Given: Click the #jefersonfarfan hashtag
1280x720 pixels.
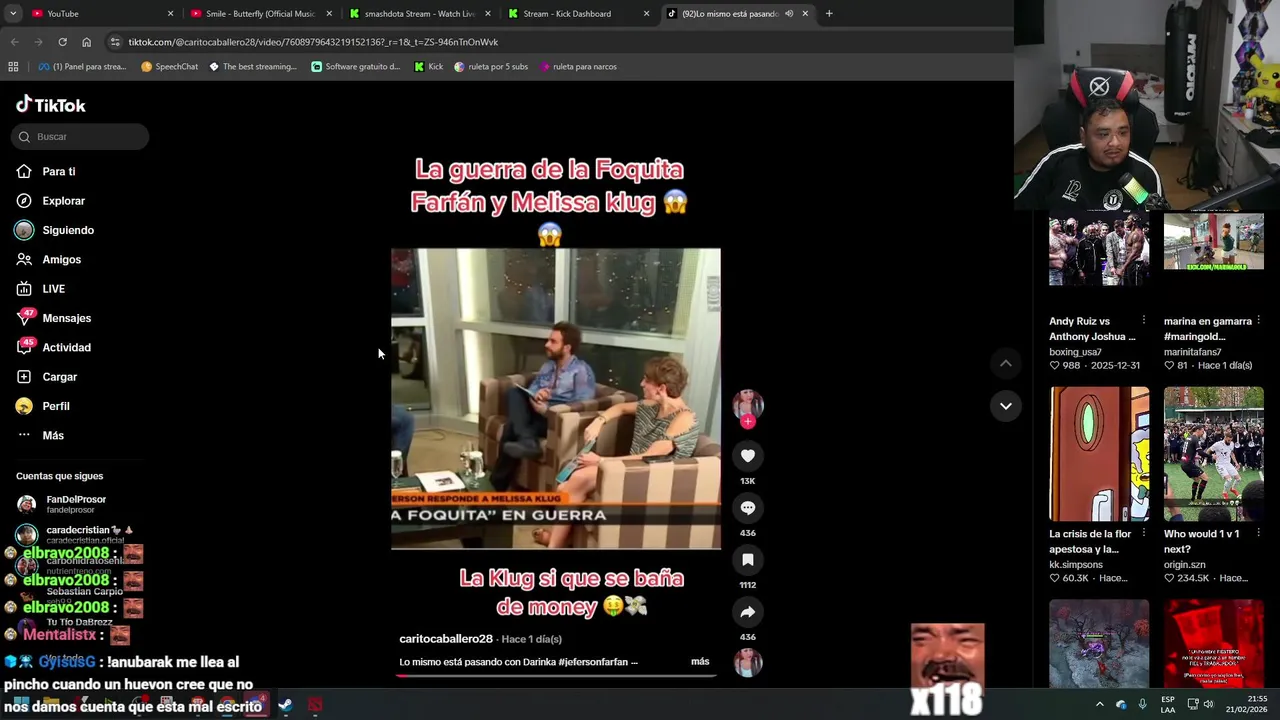Looking at the screenshot, I should pyautogui.click(x=594, y=662).
